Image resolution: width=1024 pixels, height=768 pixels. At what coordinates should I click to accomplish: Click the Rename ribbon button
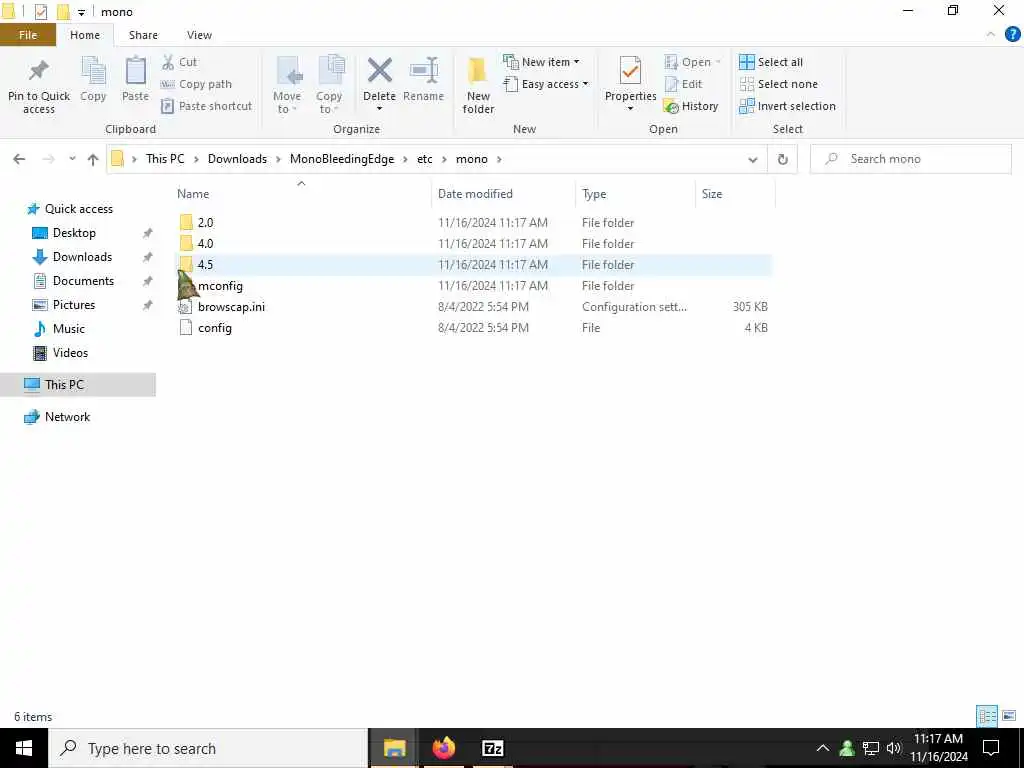423,78
